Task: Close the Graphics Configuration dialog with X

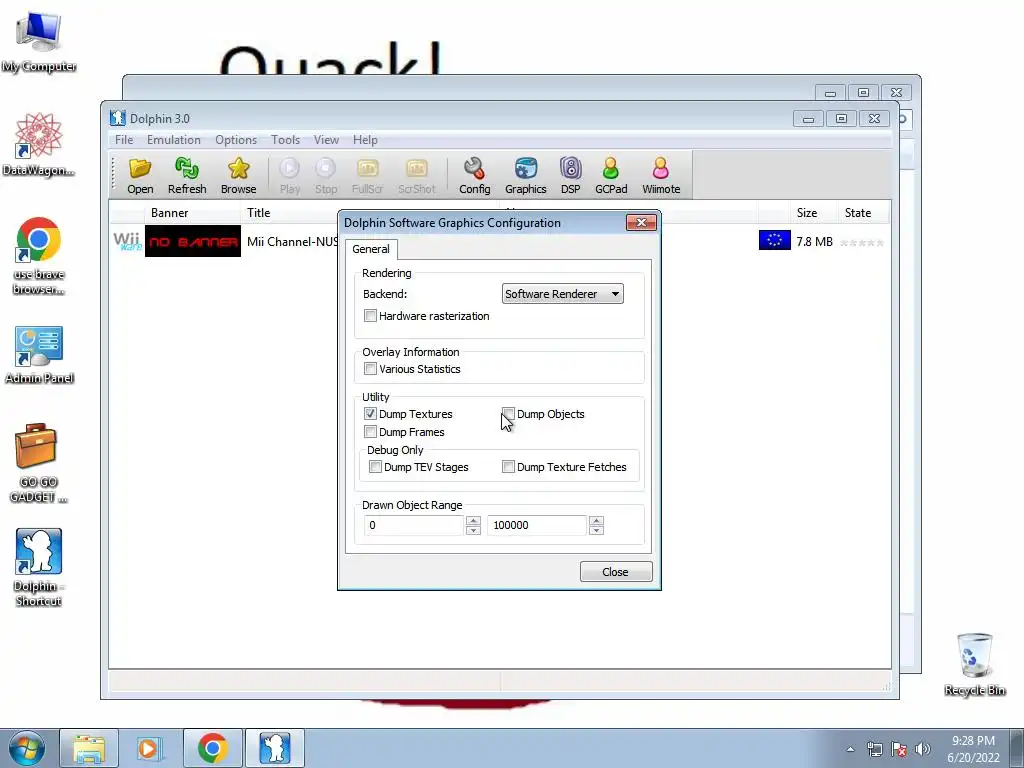Action: (x=641, y=223)
